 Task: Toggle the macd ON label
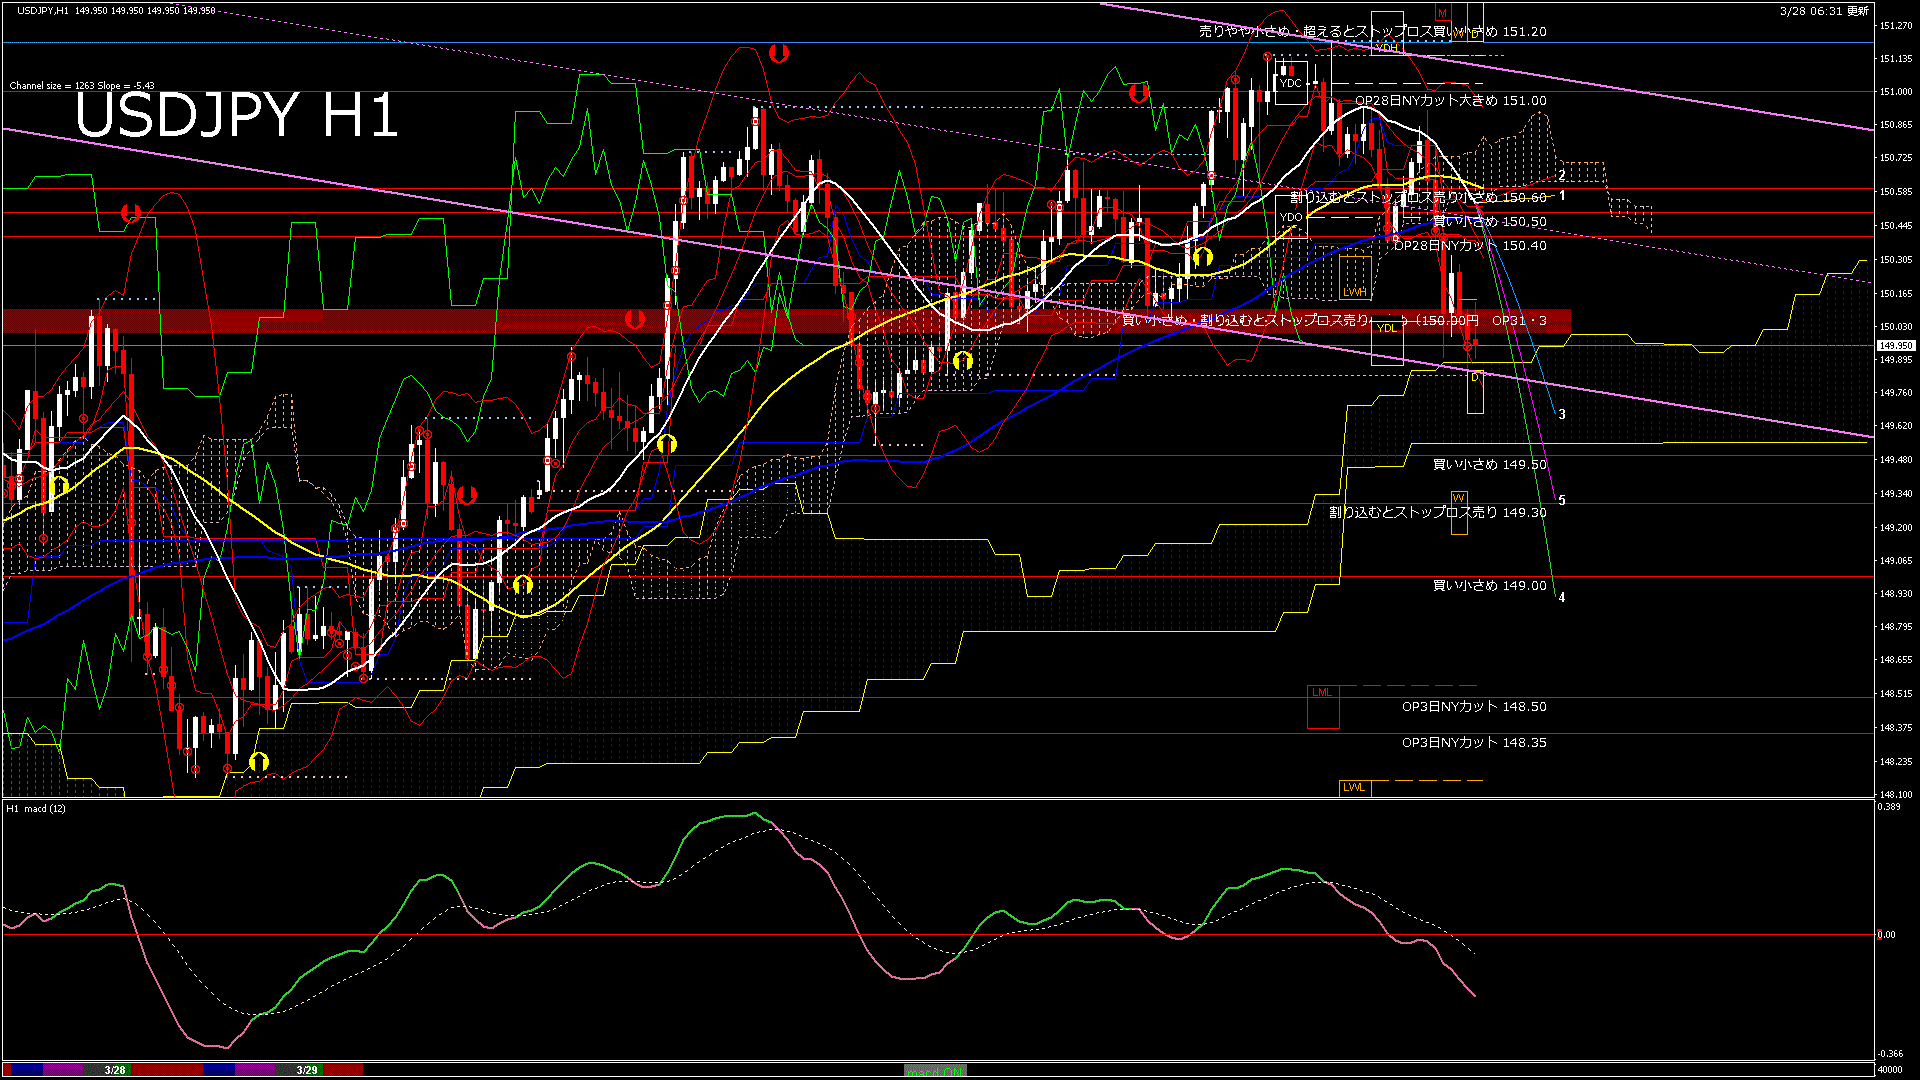point(935,1071)
